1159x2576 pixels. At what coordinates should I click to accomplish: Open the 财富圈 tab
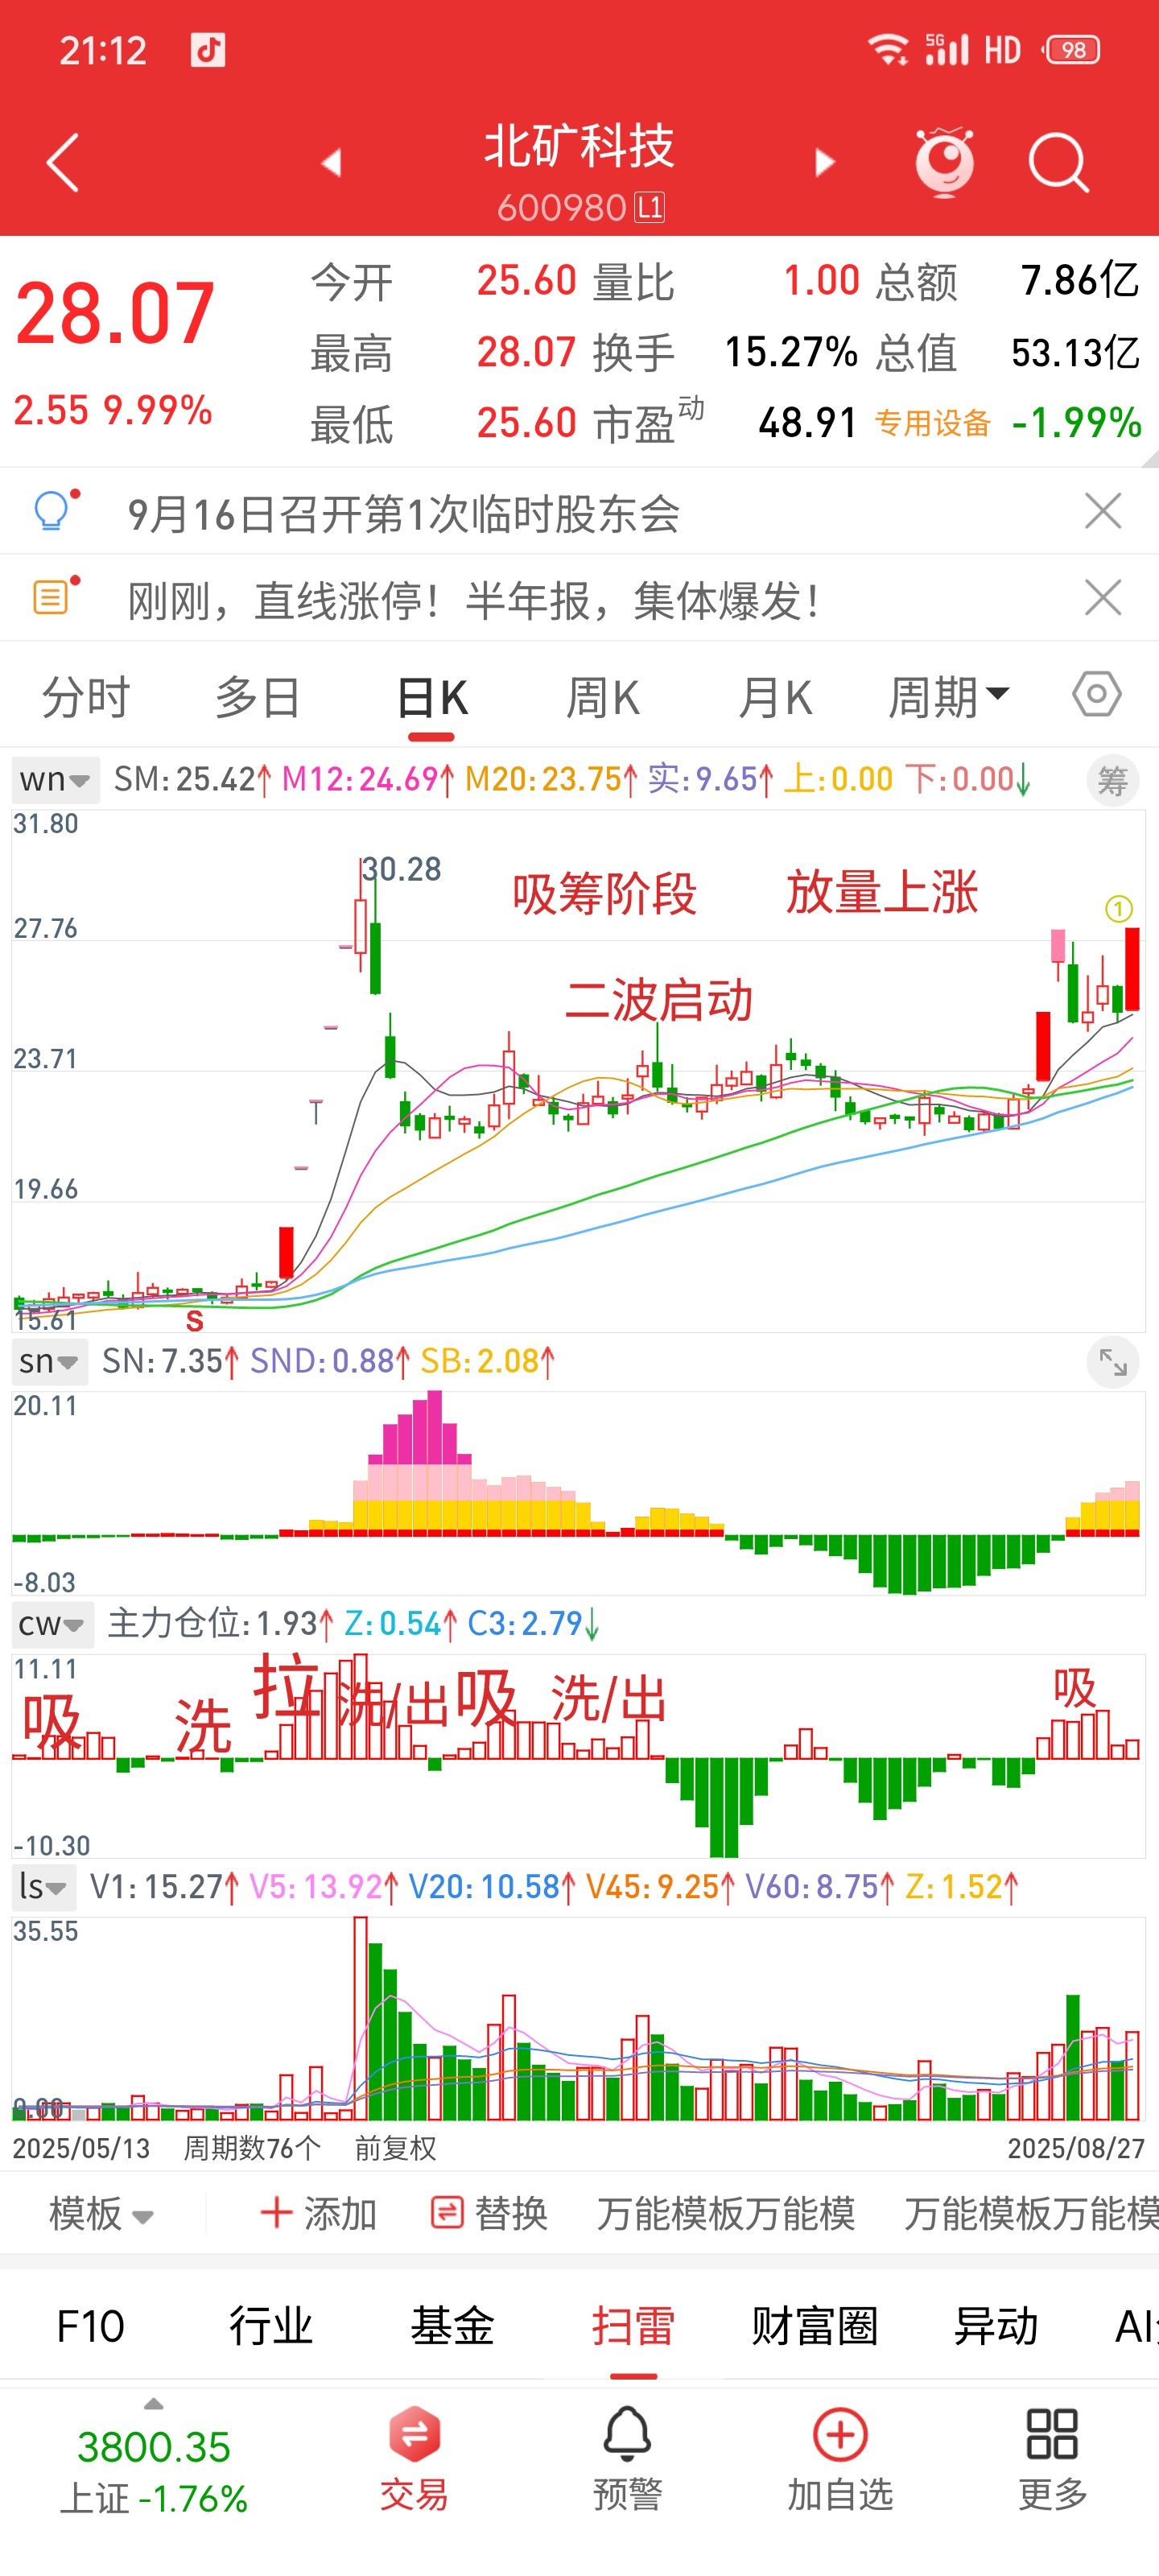pos(814,2326)
